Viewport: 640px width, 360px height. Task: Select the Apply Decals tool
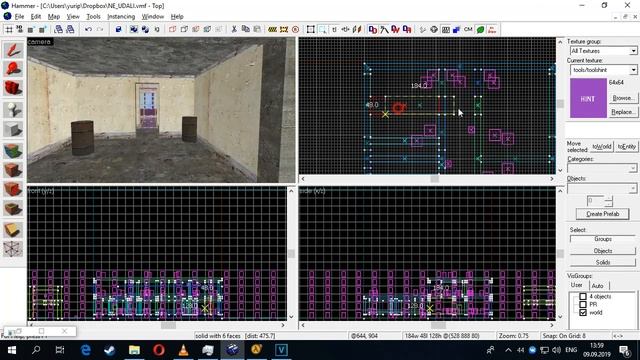pos(13,189)
